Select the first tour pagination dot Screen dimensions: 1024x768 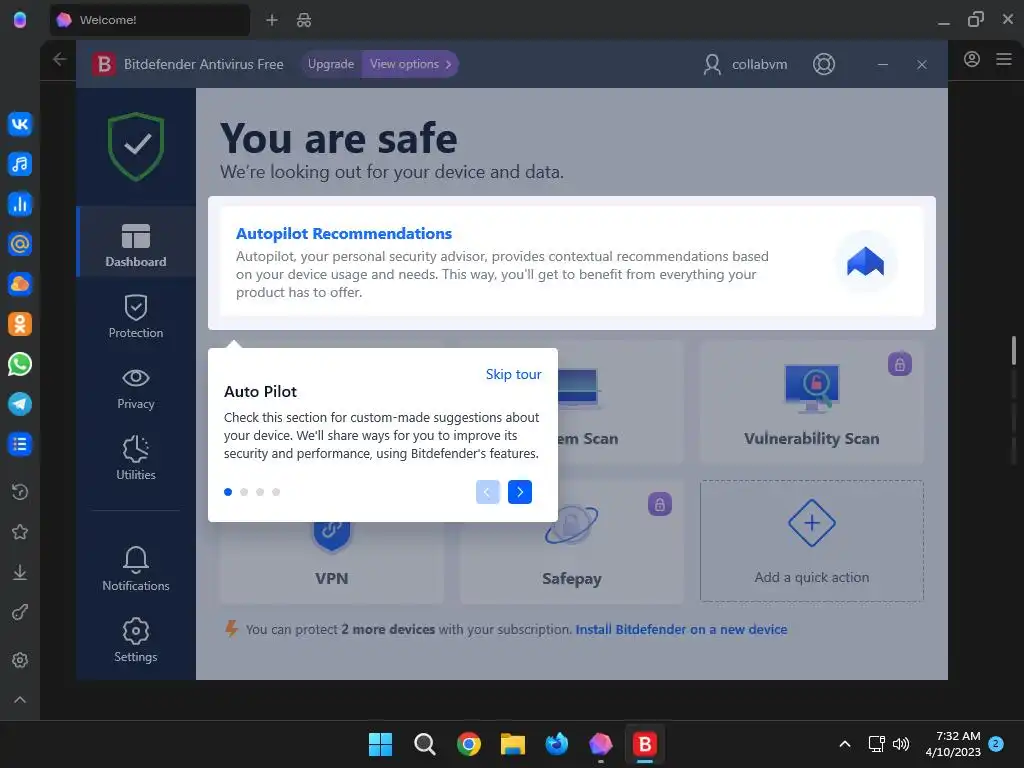pos(228,492)
